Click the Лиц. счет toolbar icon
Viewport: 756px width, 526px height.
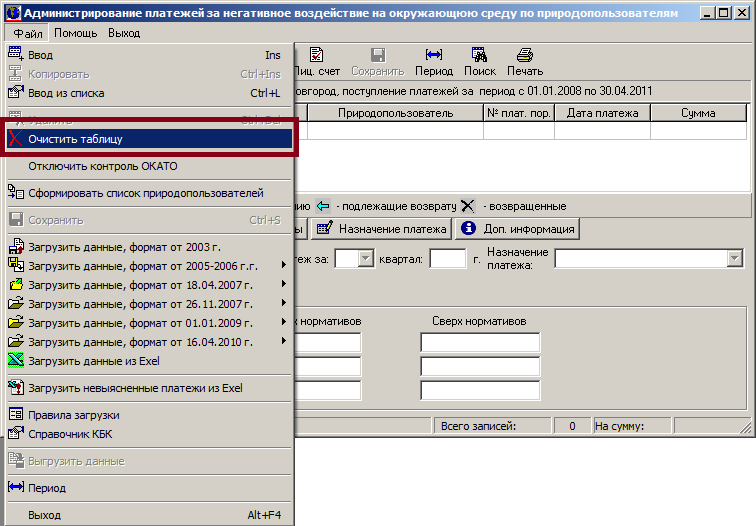coord(316,62)
